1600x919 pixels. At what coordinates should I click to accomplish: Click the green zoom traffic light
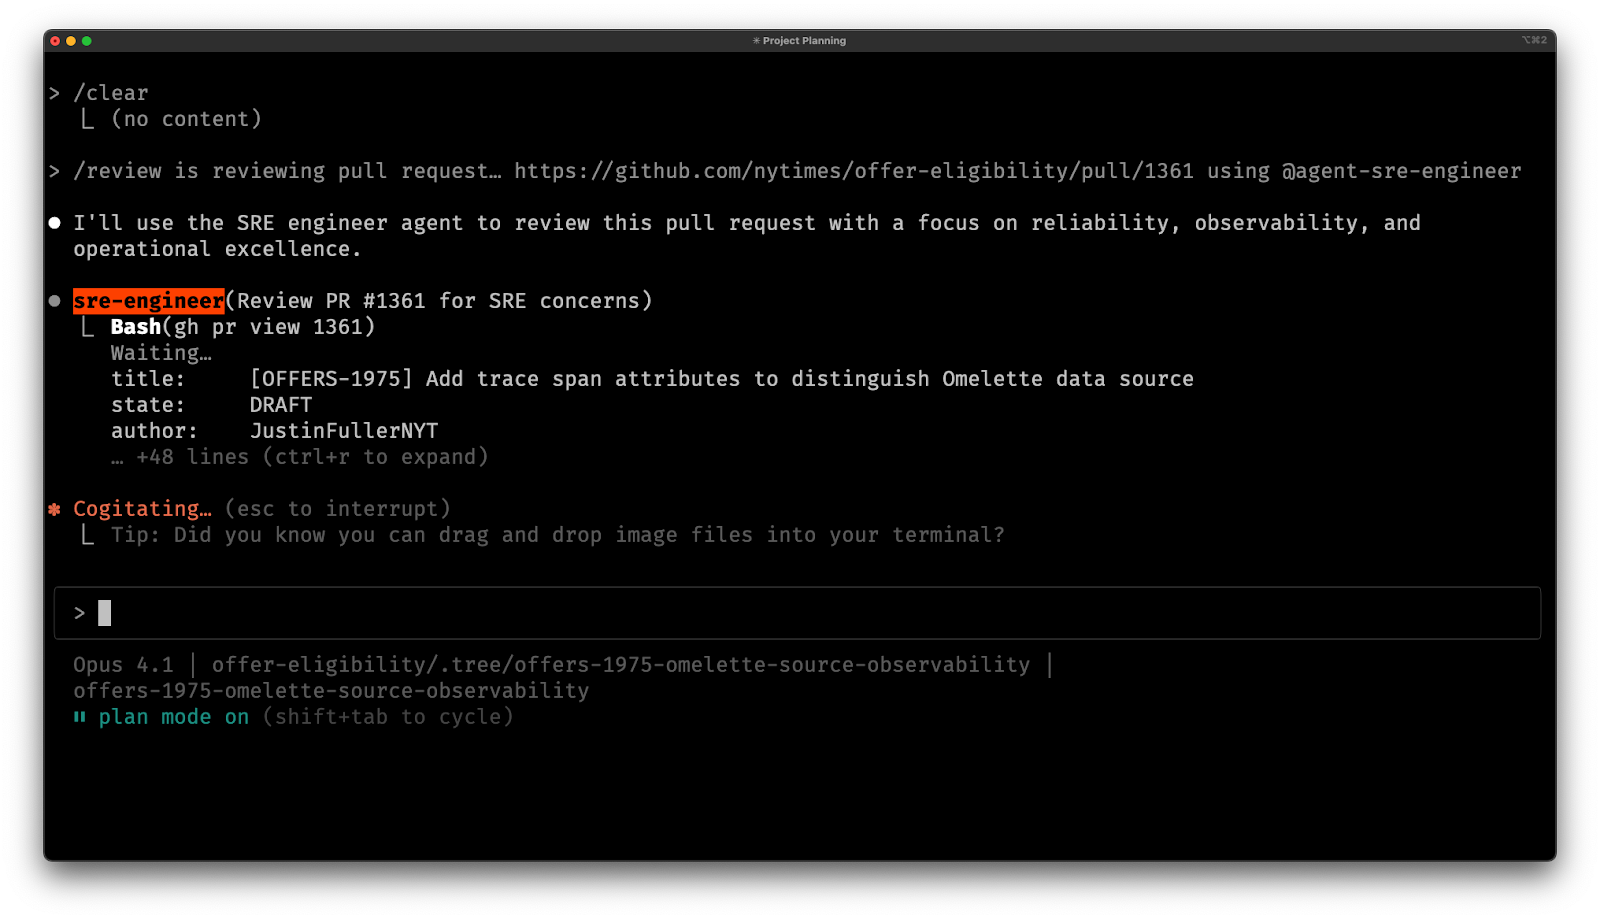86,42
